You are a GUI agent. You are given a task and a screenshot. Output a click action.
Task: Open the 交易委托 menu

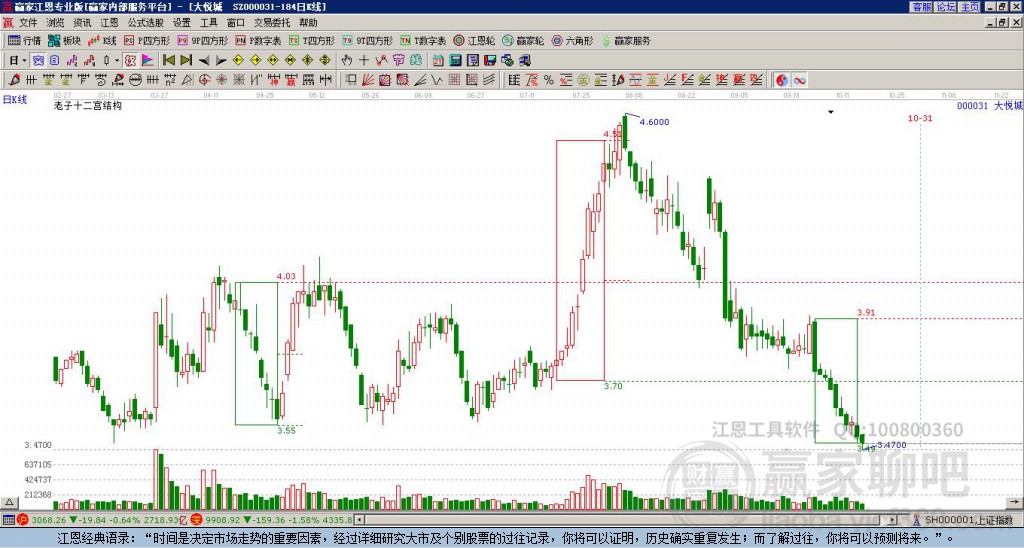tap(272, 23)
